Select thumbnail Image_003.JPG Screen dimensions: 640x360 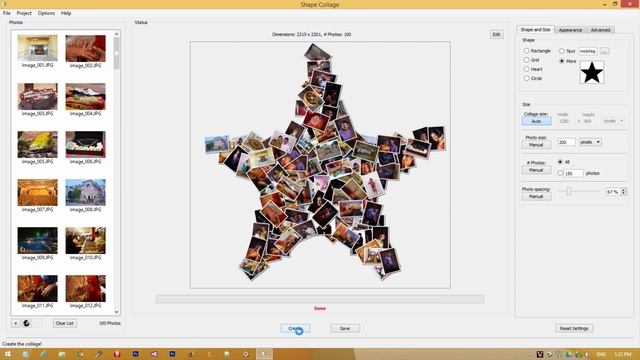(x=37, y=99)
